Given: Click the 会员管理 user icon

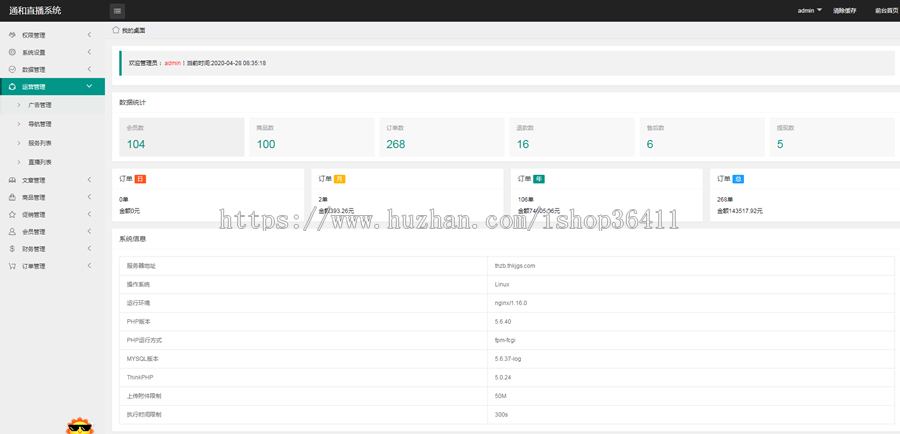Looking at the screenshot, I should [12, 232].
